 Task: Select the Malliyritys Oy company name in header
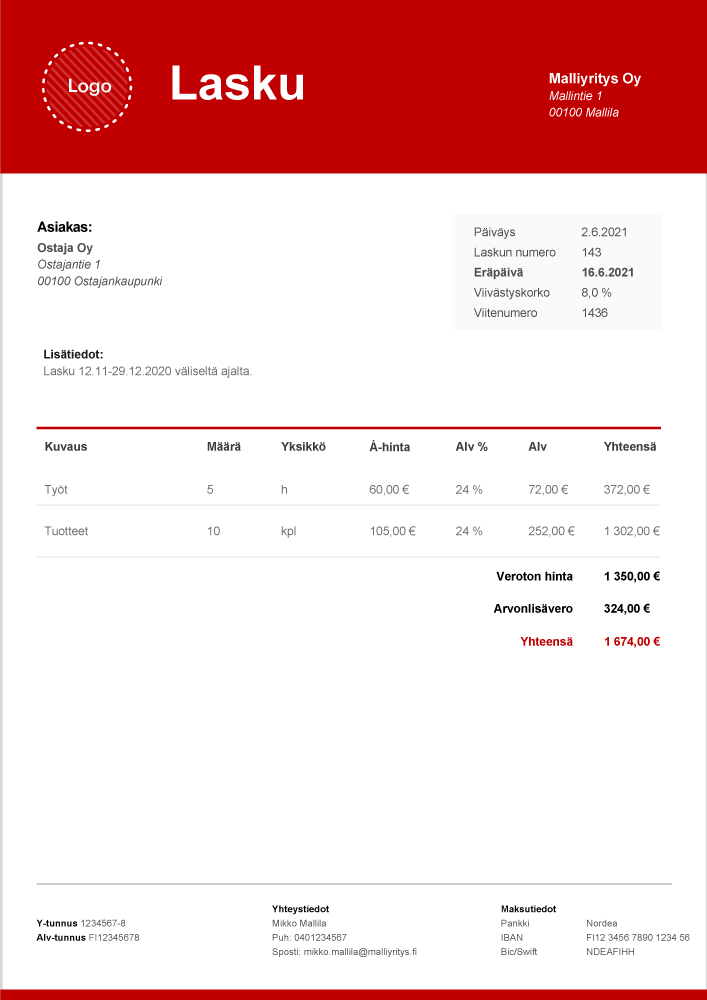(x=594, y=78)
